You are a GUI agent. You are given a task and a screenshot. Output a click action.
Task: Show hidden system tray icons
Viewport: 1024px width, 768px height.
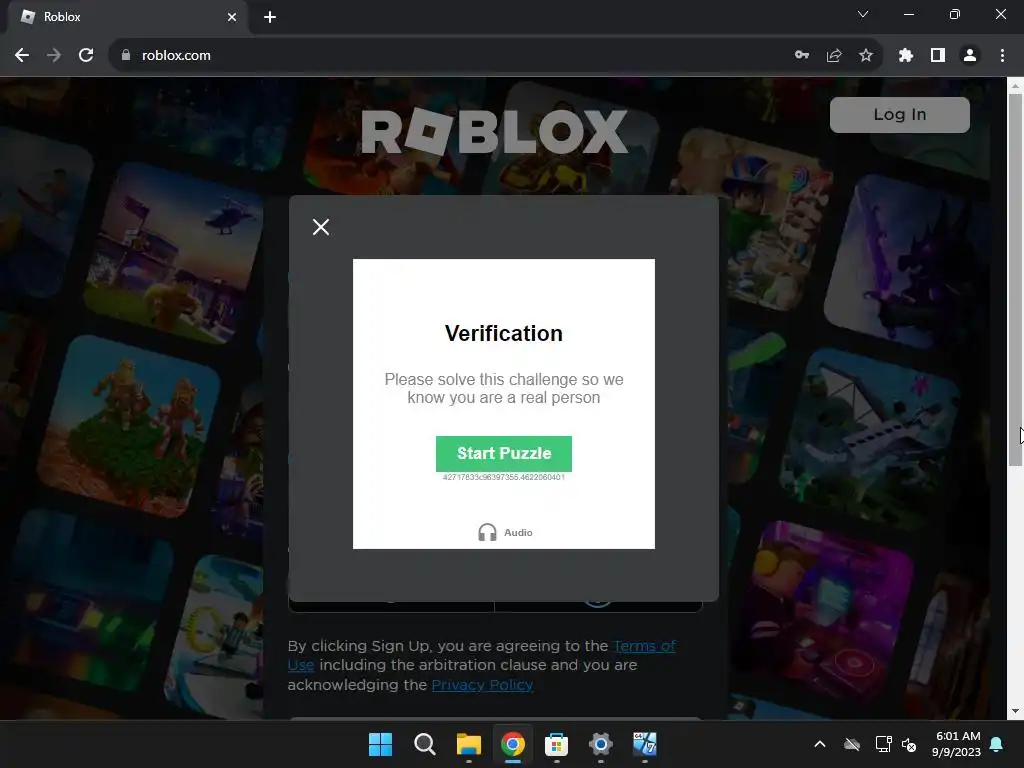click(820, 744)
